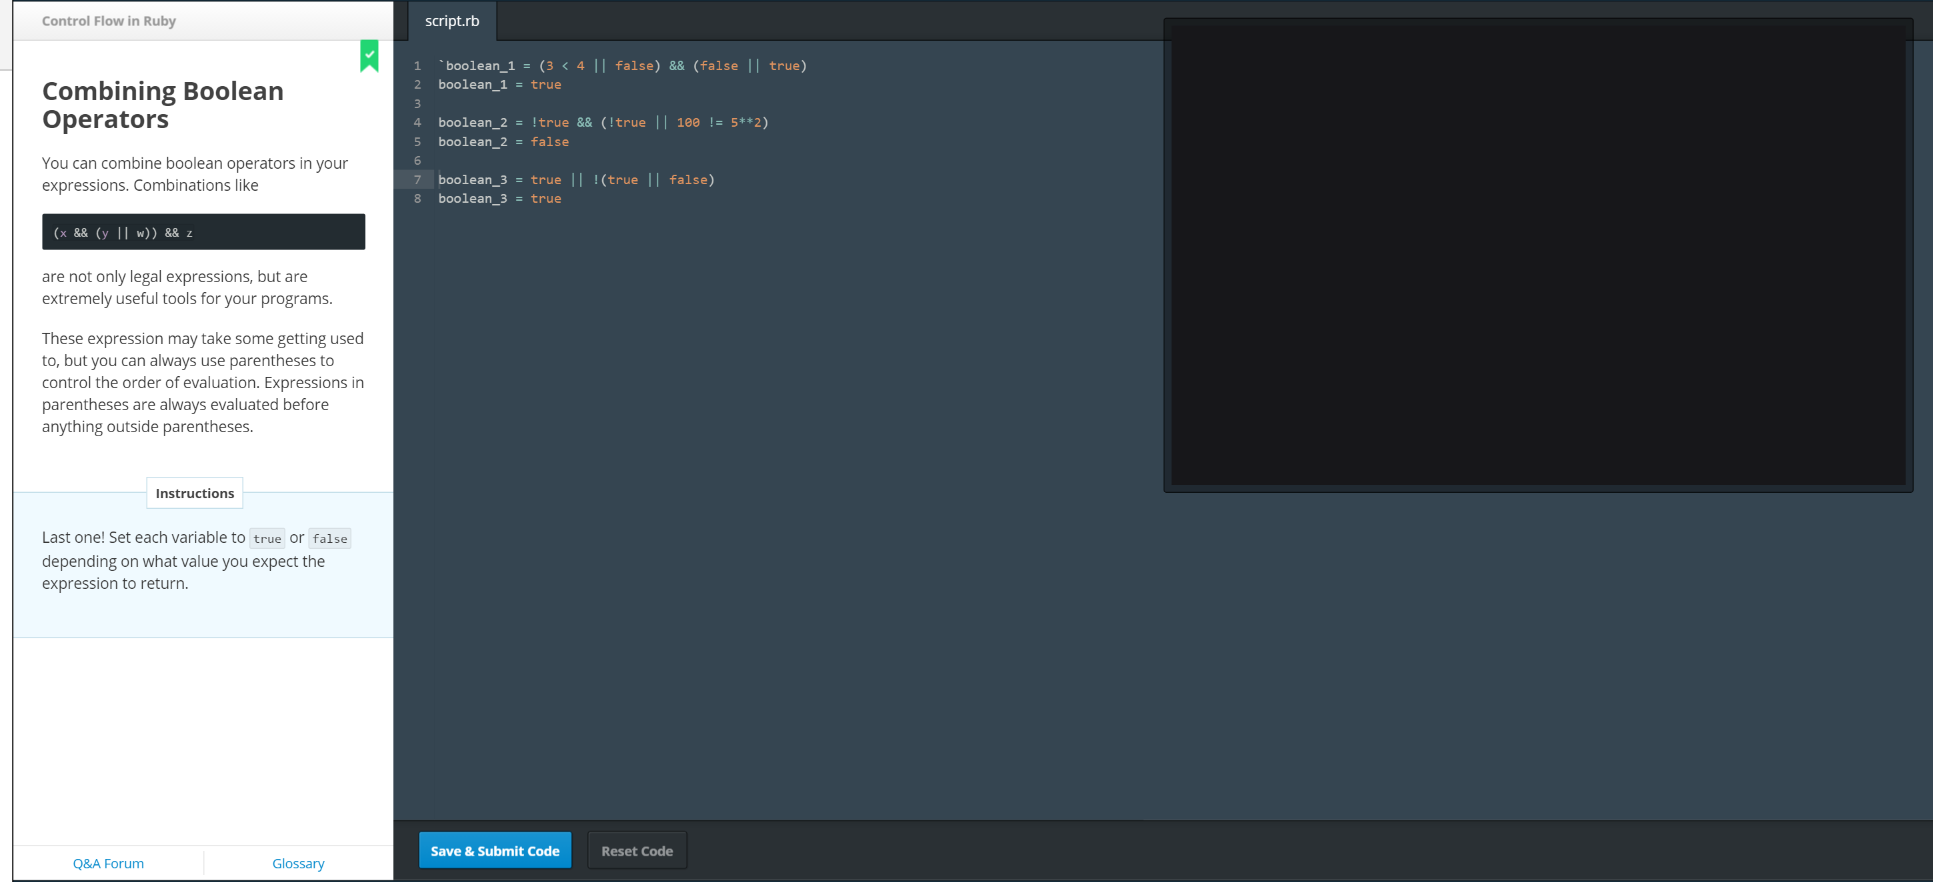Click the 'false' value on line 5

tap(549, 142)
